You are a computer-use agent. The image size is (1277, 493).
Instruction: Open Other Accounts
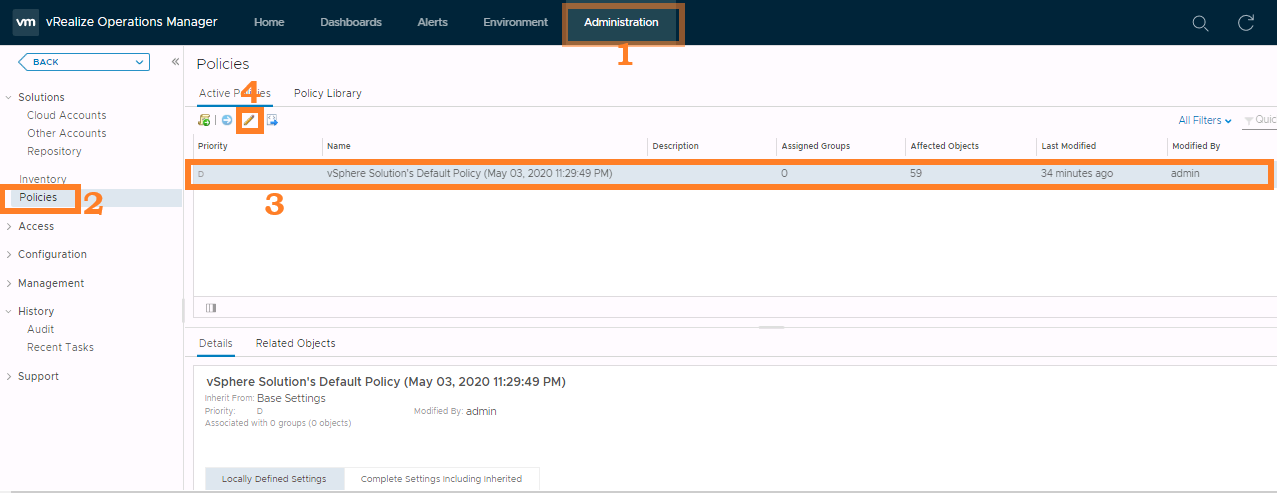click(67, 134)
